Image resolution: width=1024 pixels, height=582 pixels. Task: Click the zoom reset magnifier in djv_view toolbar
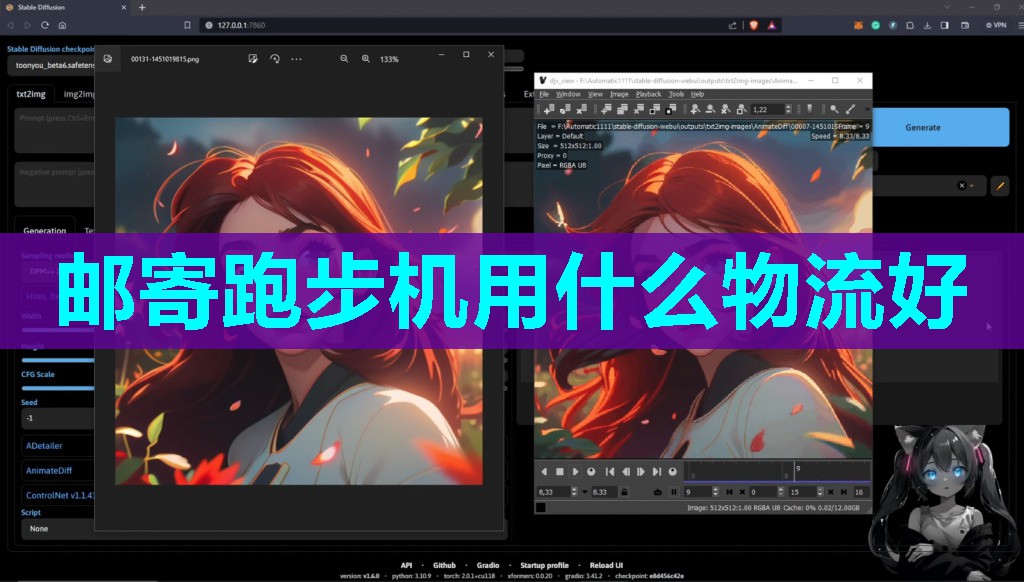tap(726, 109)
